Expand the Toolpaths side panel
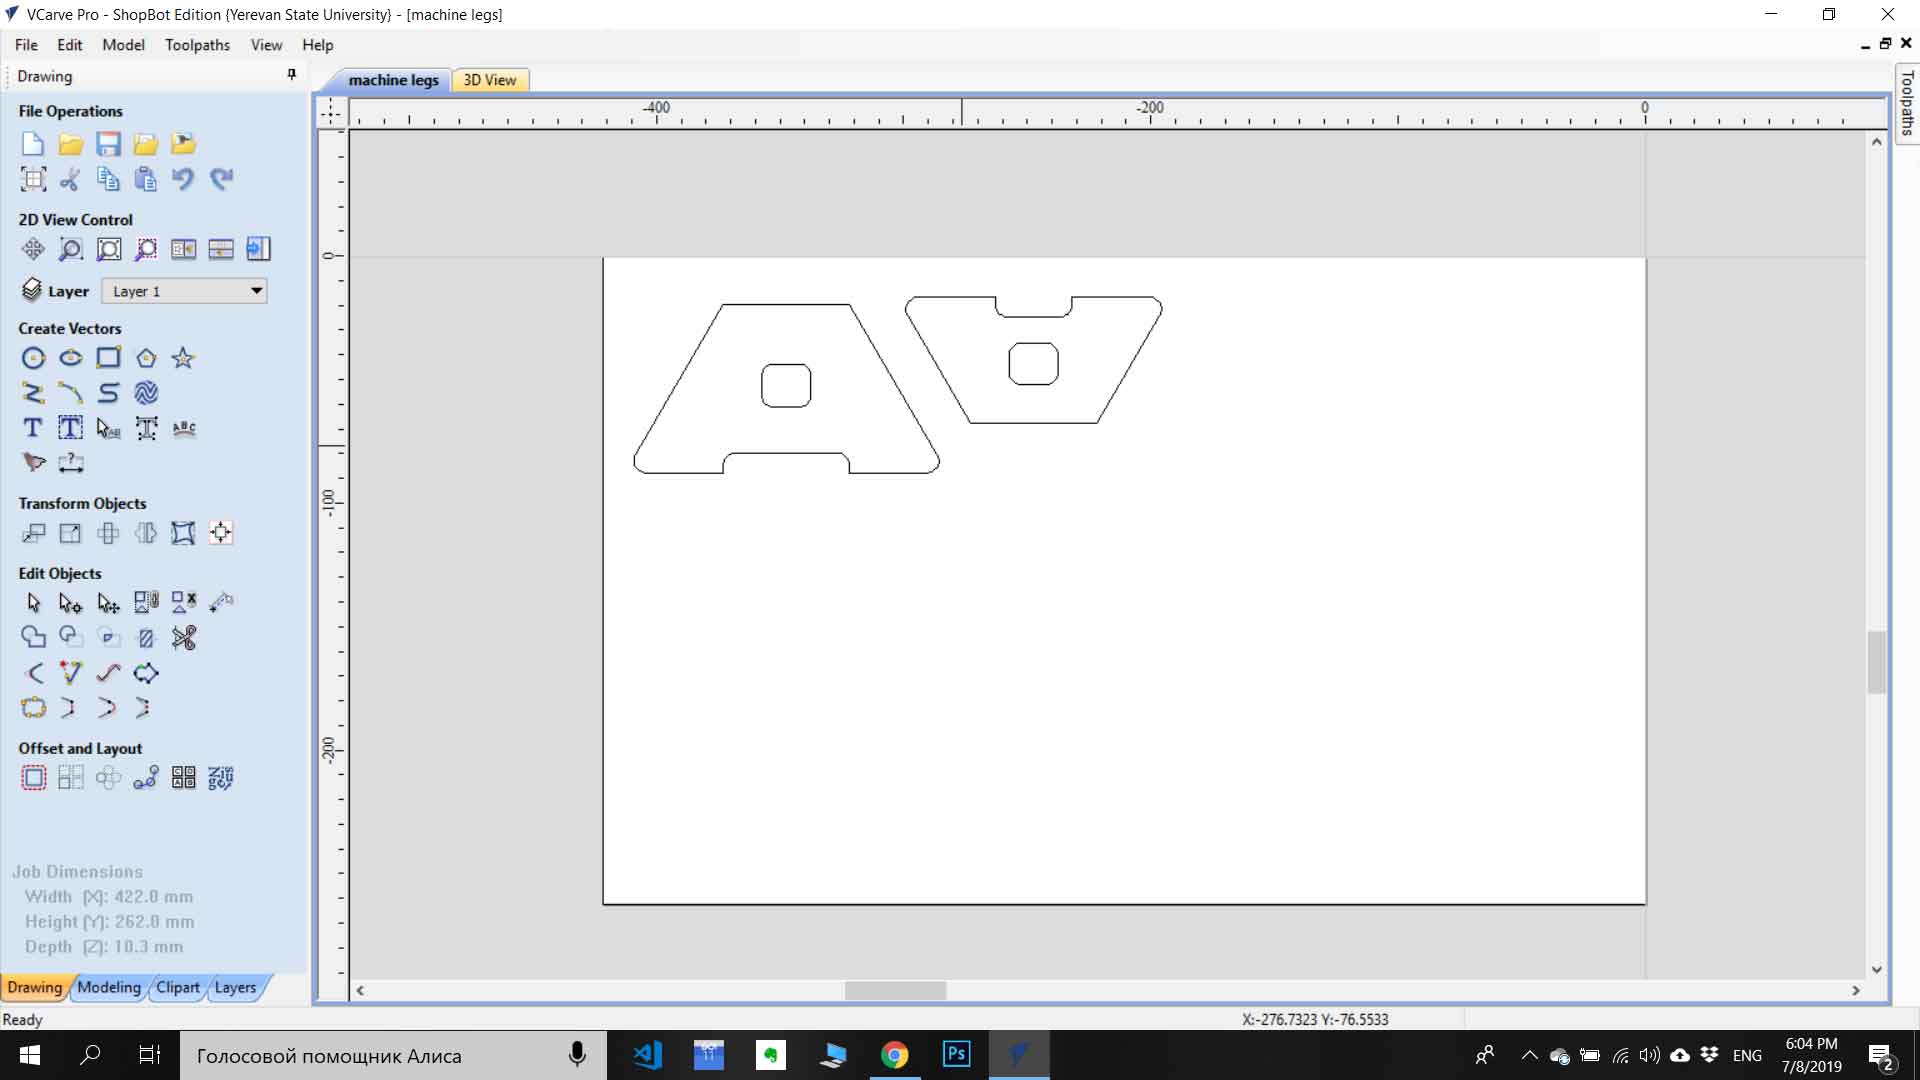Image resolution: width=1920 pixels, height=1080 pixels. coord(1907,103)
